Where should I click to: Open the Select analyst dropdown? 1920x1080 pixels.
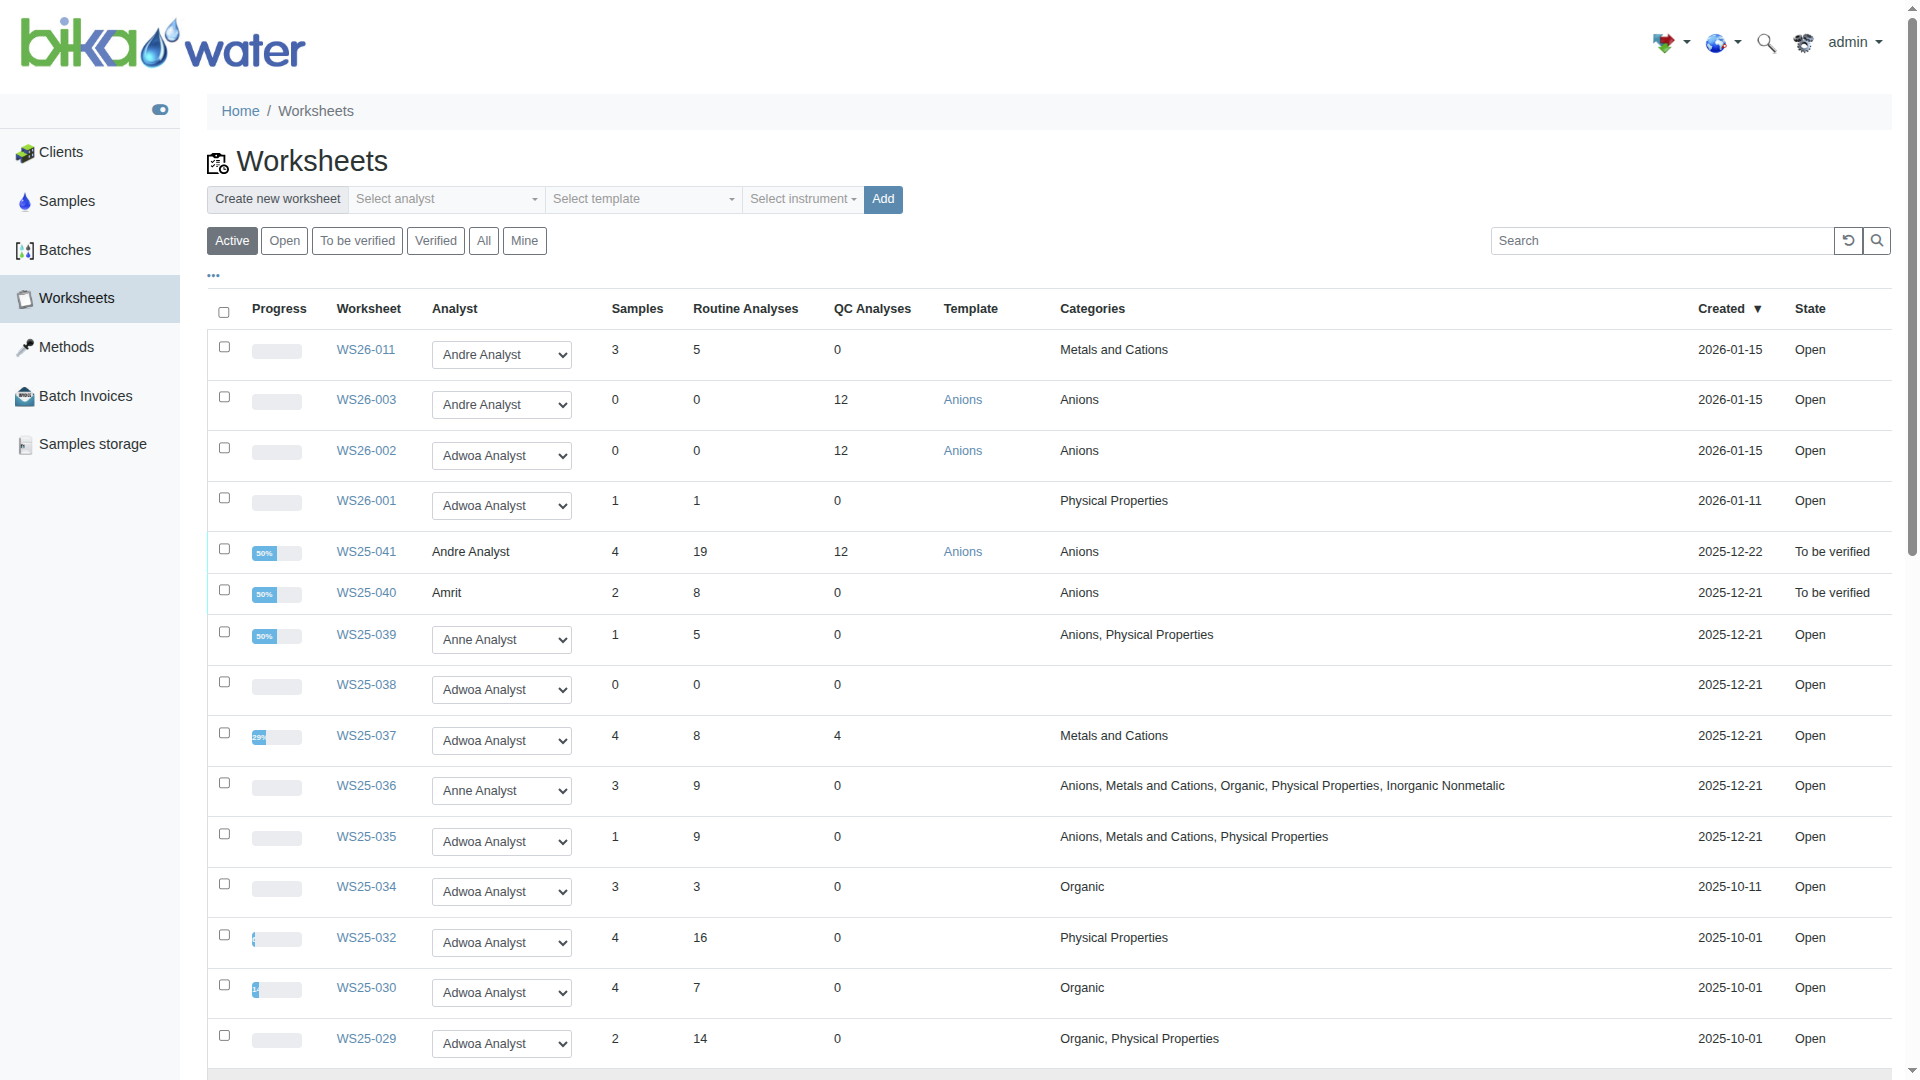pos(446,200)
